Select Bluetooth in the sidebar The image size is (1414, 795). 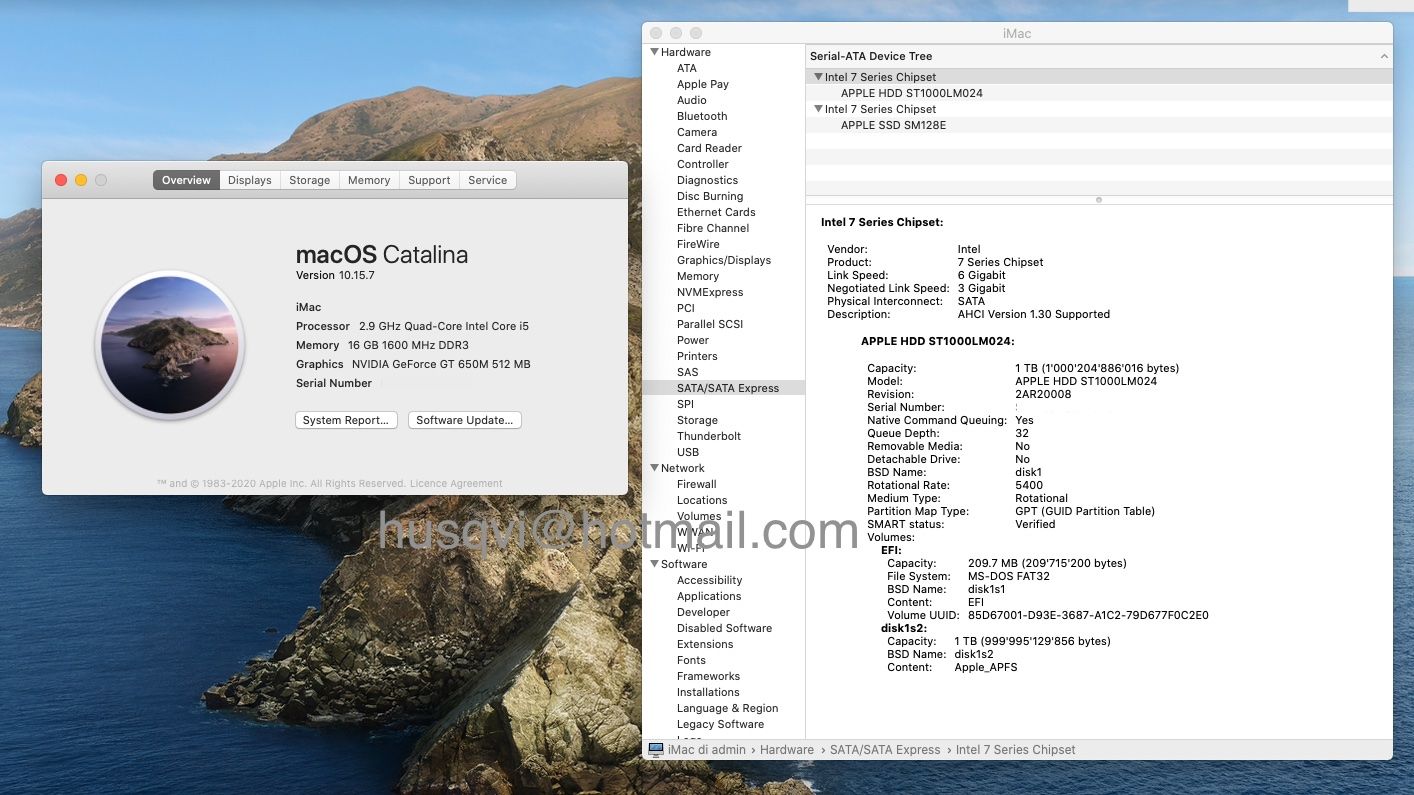pos(702,116)
